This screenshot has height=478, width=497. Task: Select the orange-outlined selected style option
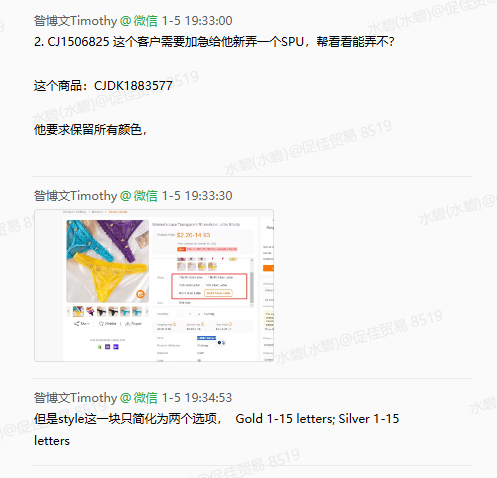(x=218, y=293)
